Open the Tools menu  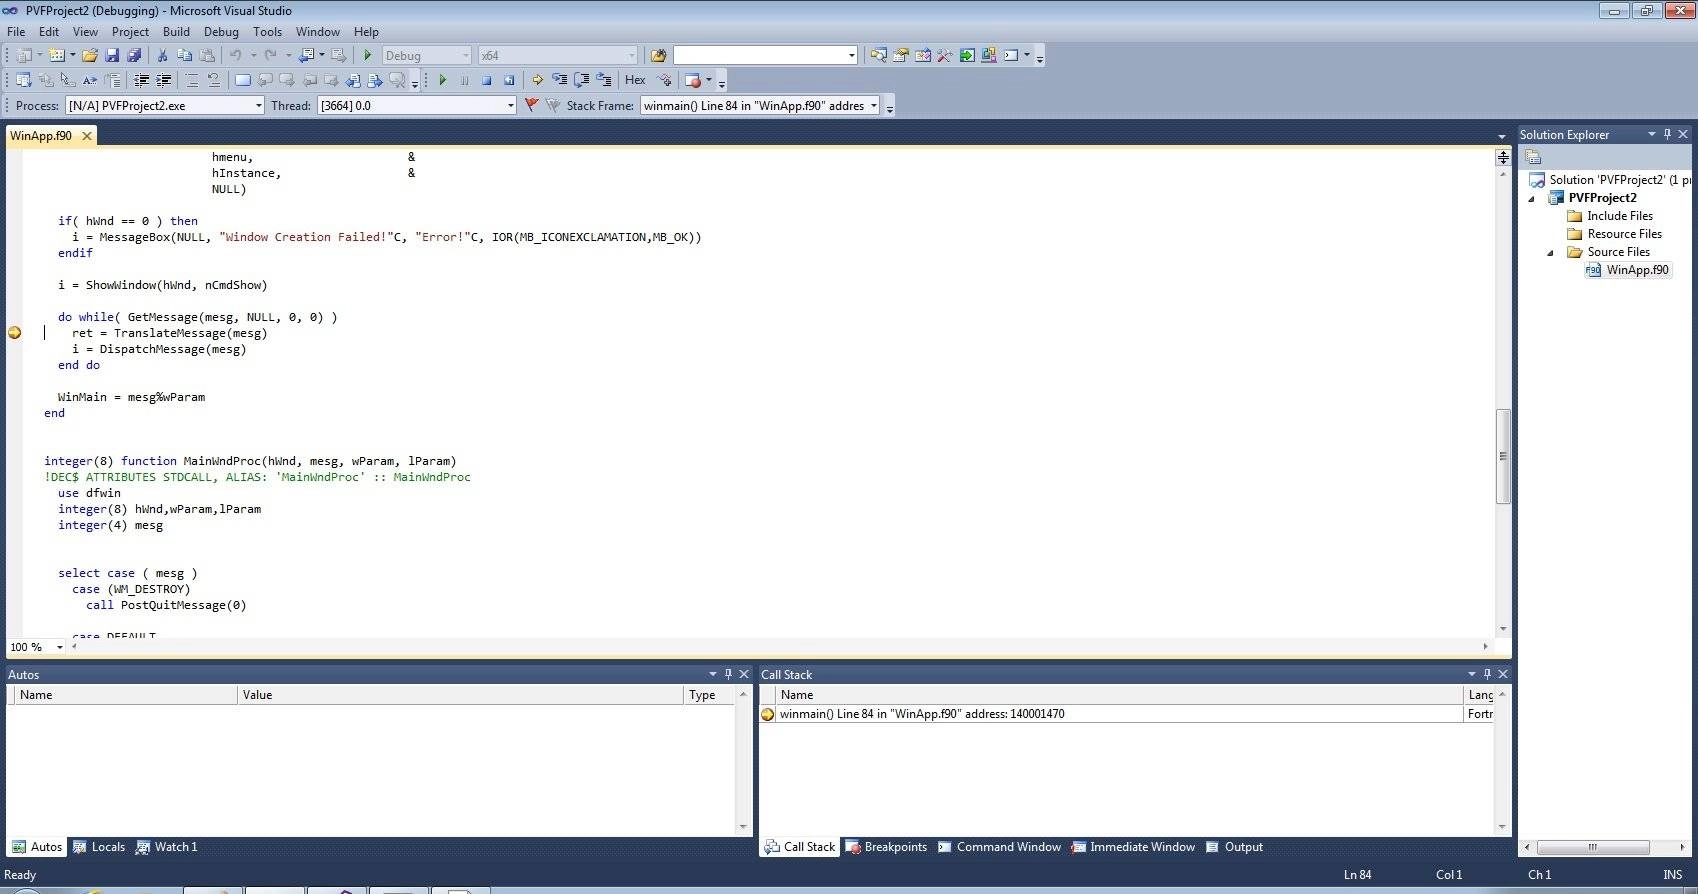tap(267, 32)
